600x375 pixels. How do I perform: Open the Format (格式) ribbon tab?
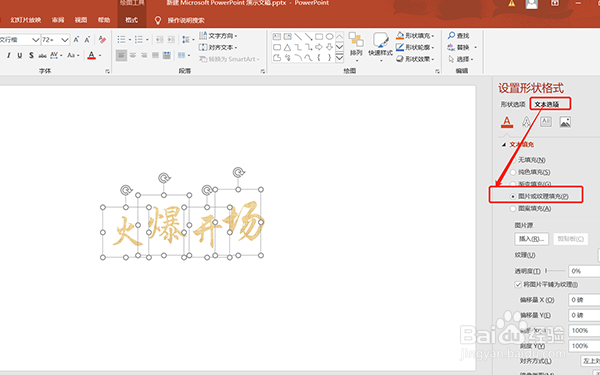(132, 20)
